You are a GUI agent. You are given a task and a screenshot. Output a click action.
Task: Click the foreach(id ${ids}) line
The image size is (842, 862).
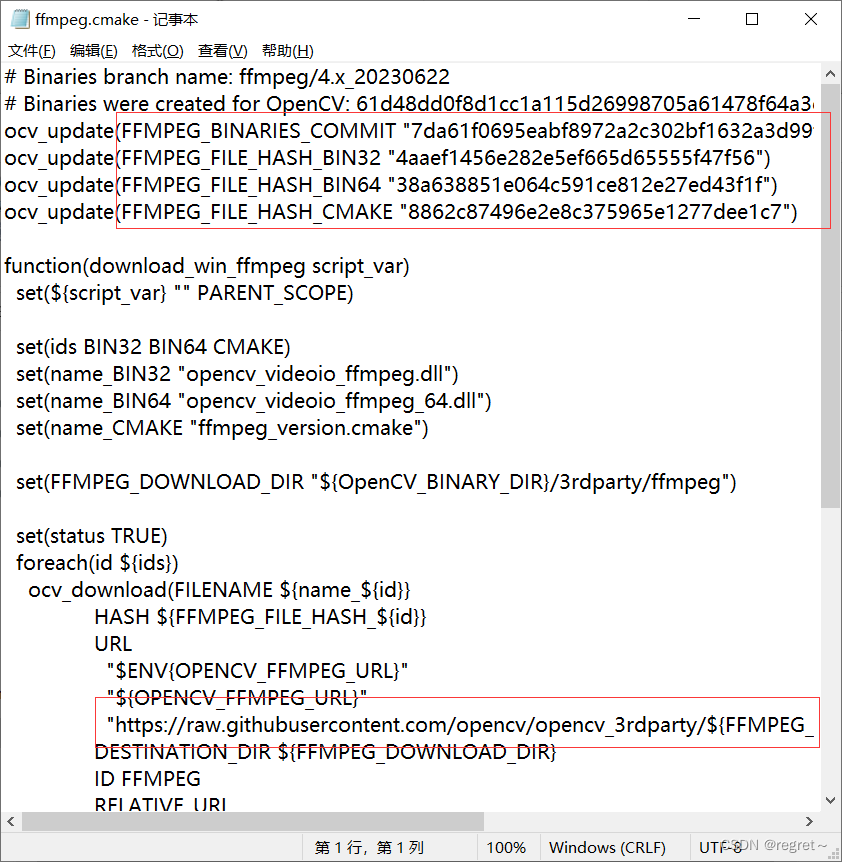click(97, 563)
